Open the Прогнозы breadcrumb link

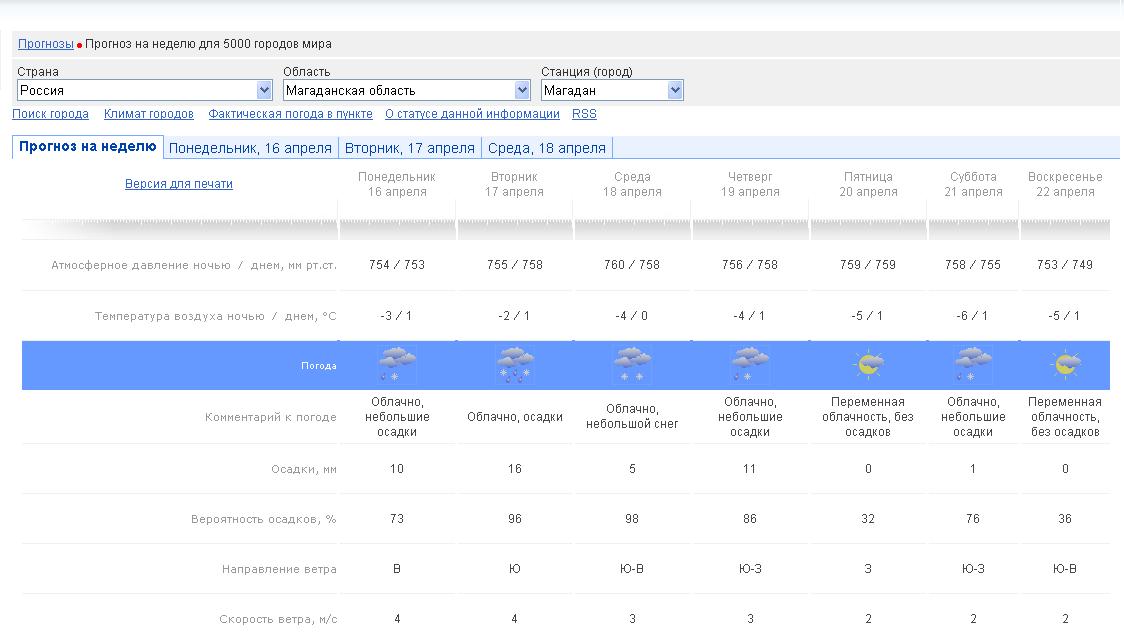tap(46, 44)
